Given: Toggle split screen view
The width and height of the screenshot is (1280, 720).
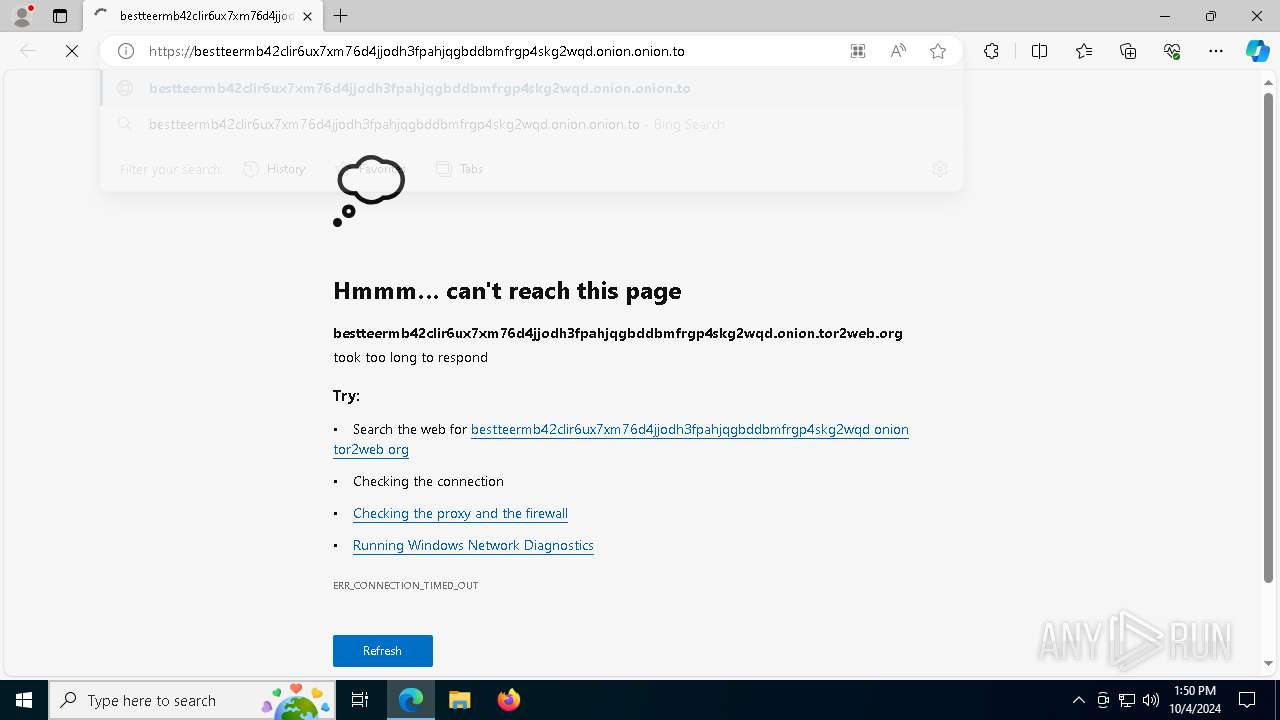Looking at the screenshot, I should tap(1039, 51).
